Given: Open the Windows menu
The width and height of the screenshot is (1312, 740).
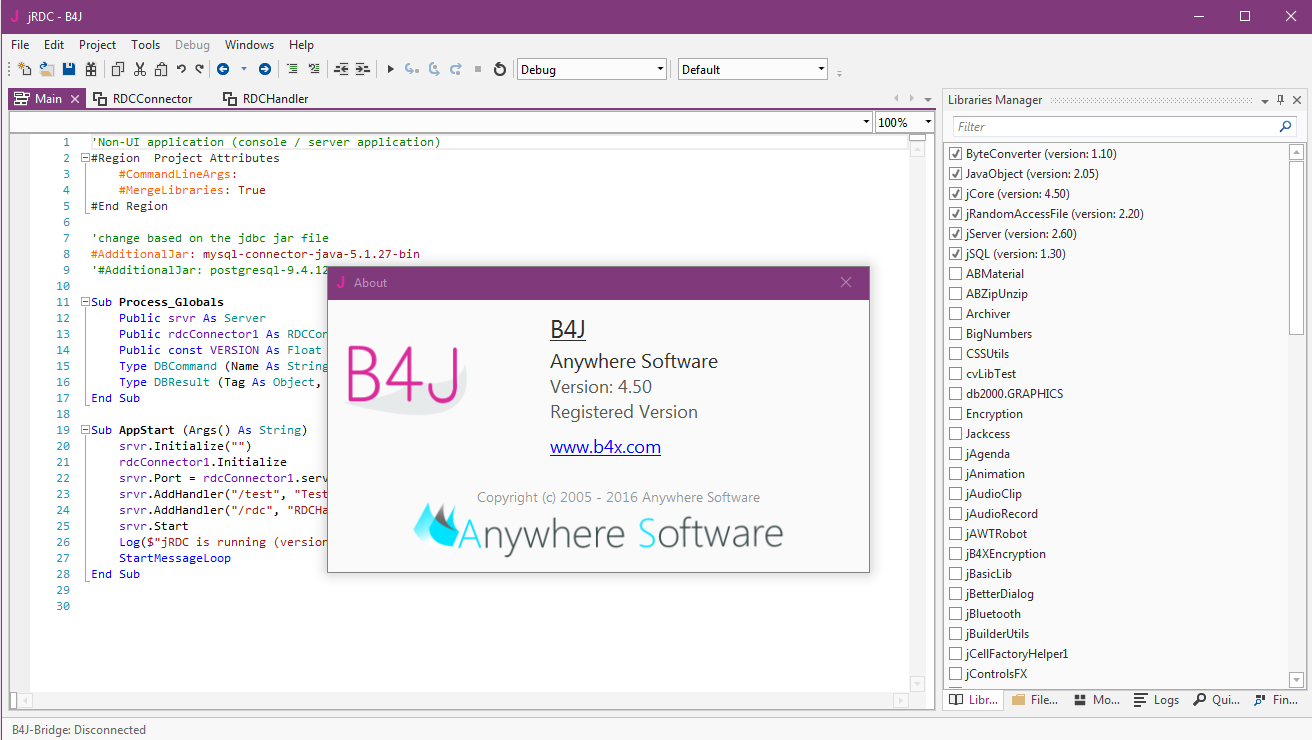Looking at the screenshot, I should (x=249, y=45).
